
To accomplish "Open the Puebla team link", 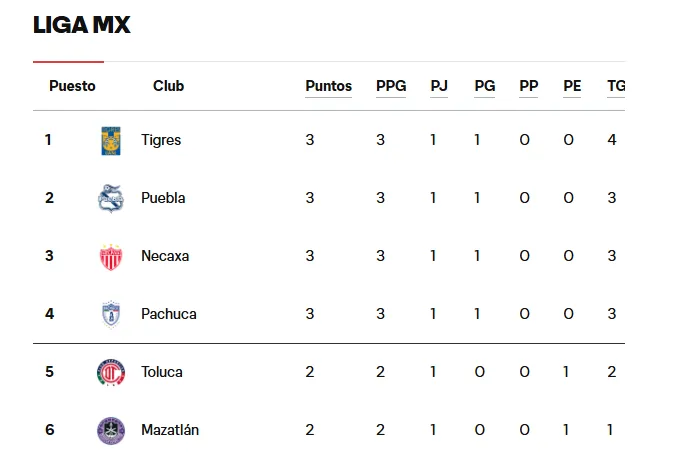I will pyautogui.click(x=163, y=198).
